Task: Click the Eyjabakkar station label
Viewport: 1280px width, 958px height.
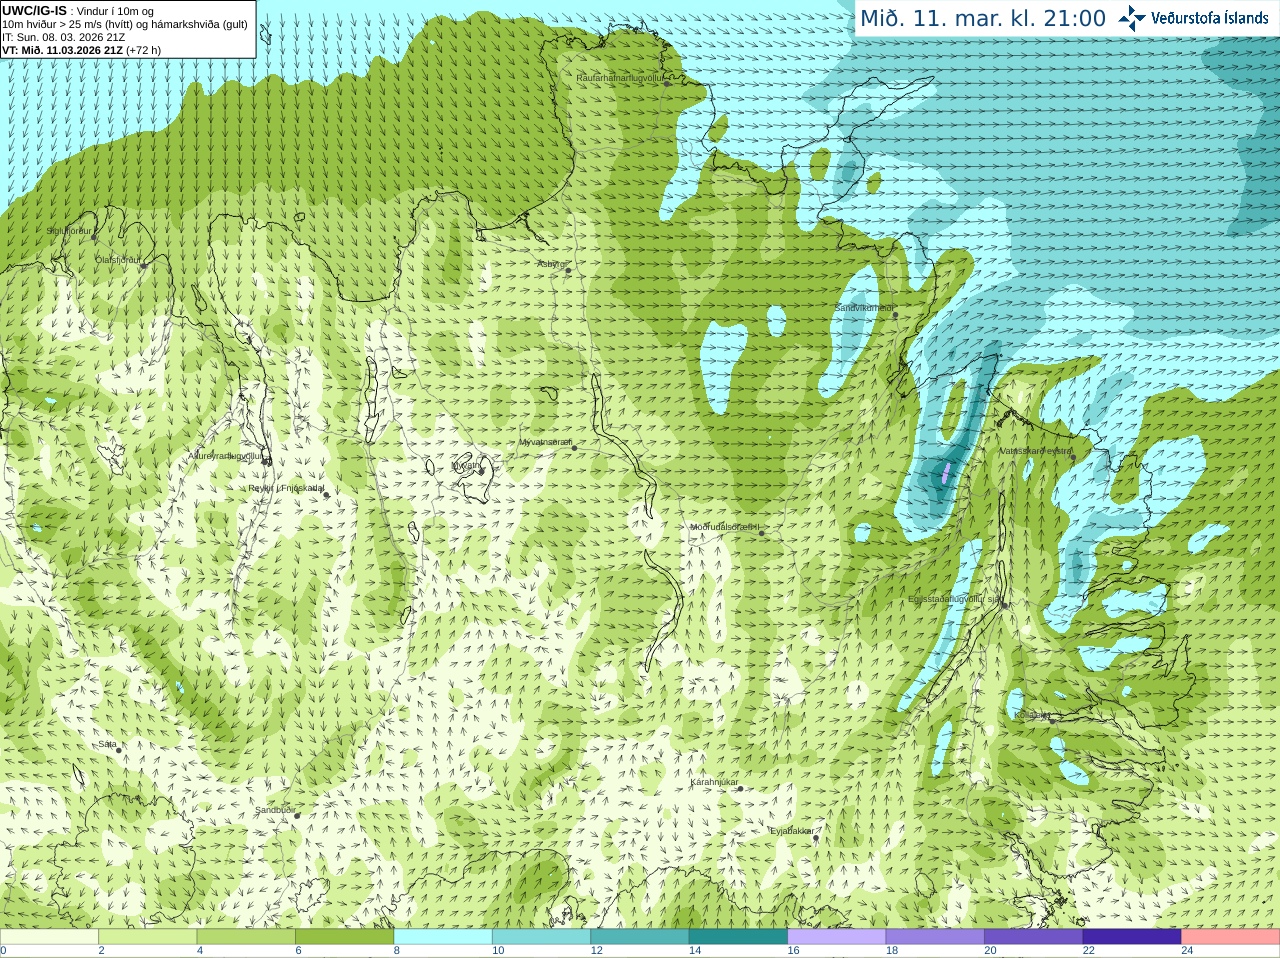Action: pos(792,831)
